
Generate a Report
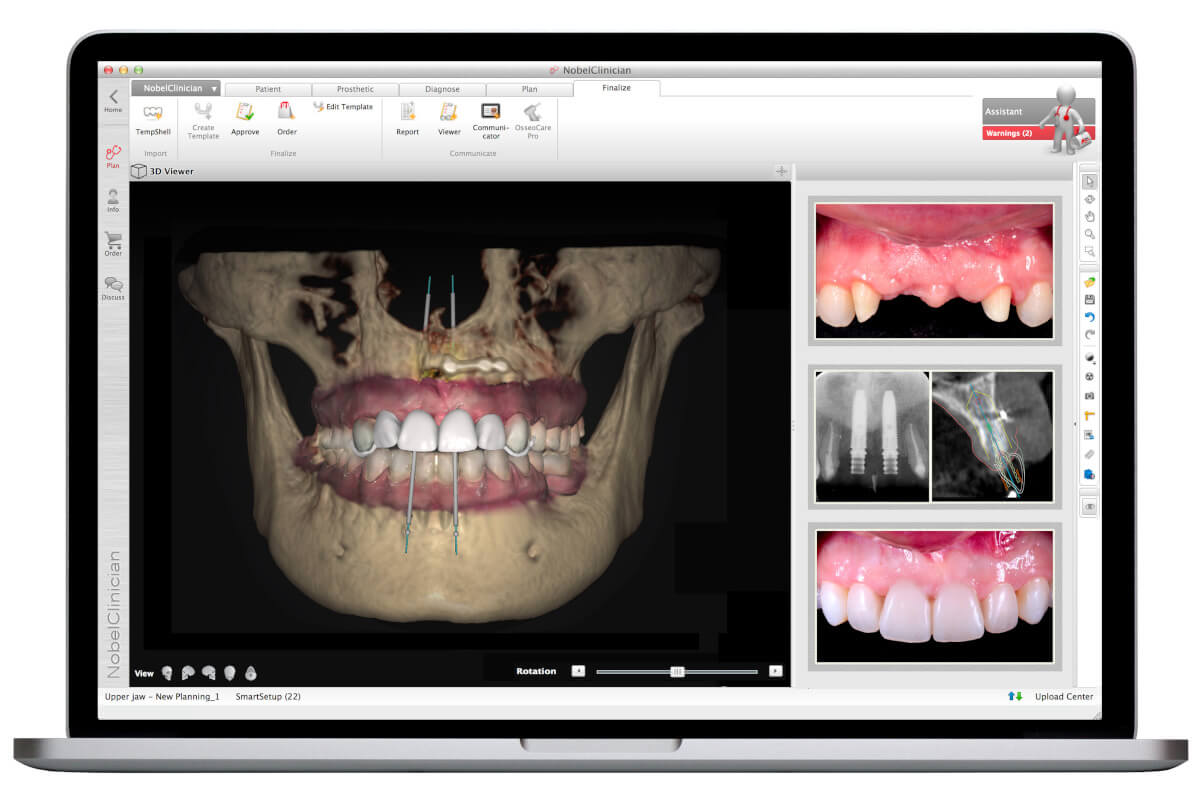(407, 119)
